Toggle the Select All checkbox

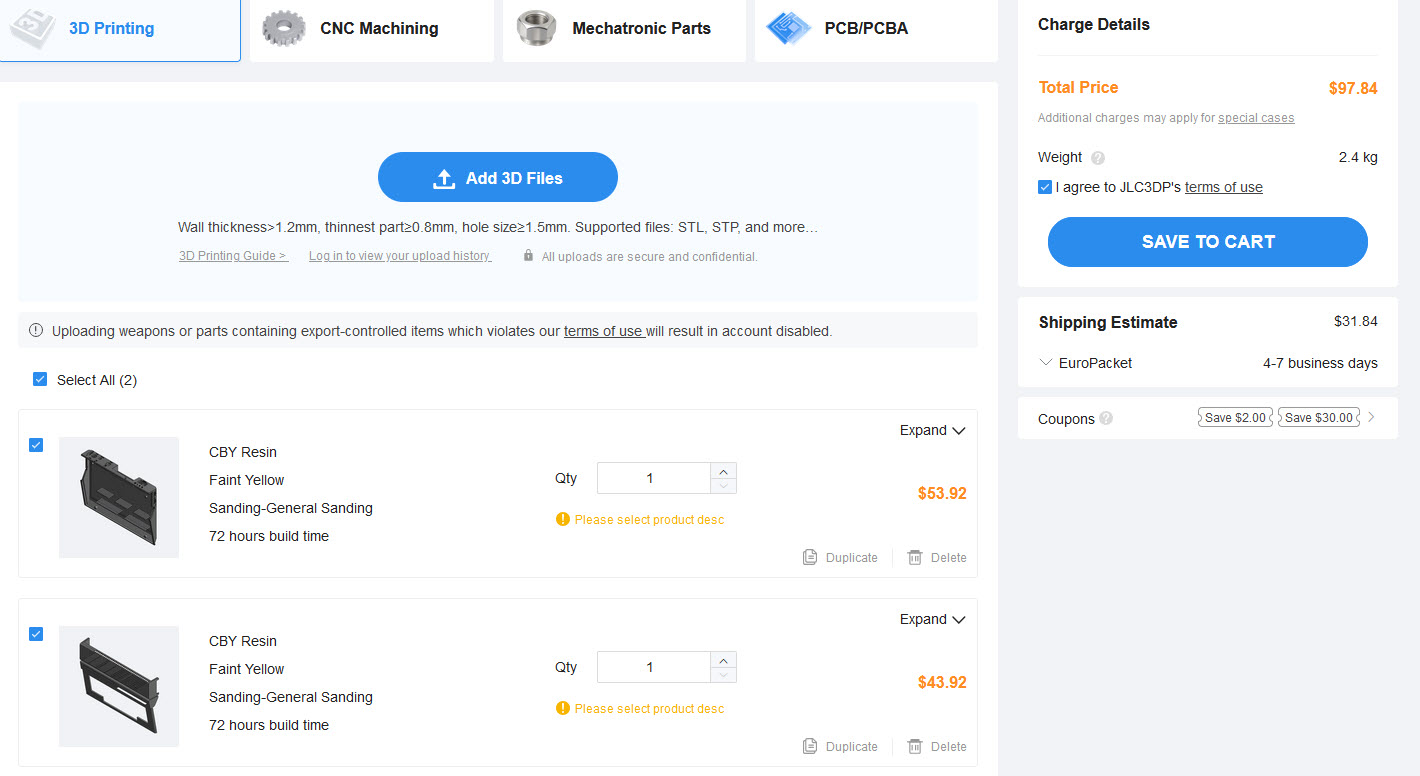coord(40,379)
